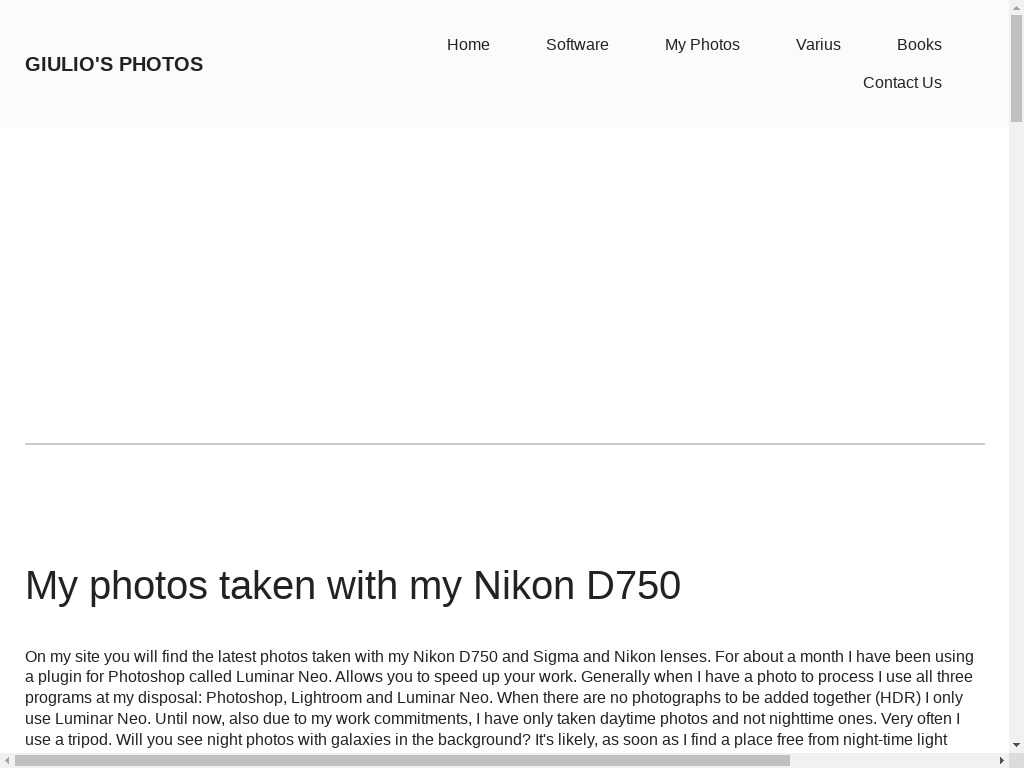Go to the Software menu item

point(577,45)
